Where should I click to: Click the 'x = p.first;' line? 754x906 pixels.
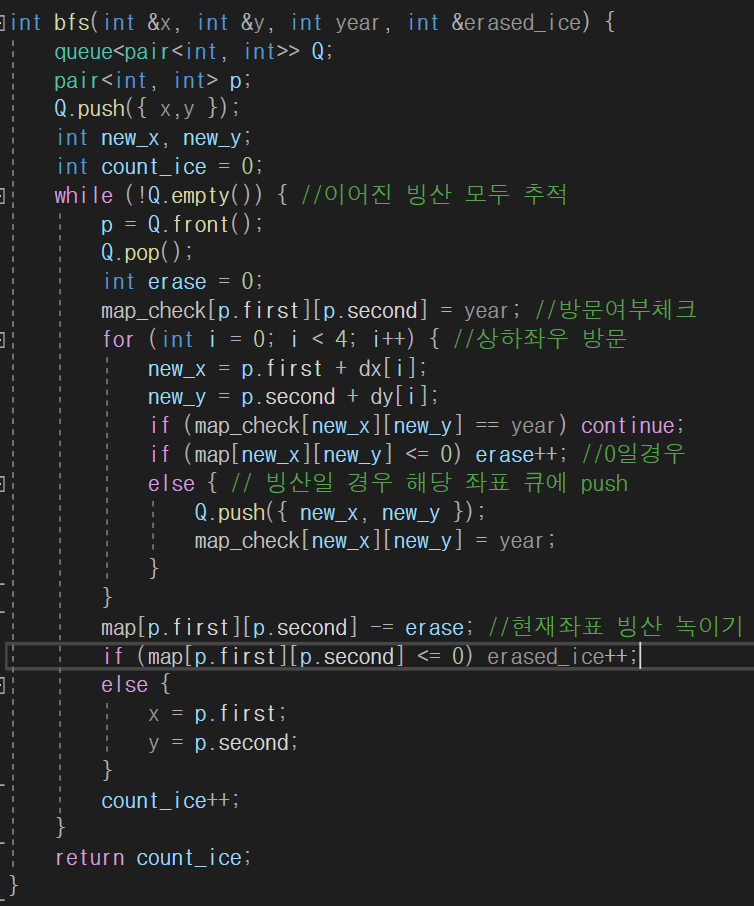217,714
